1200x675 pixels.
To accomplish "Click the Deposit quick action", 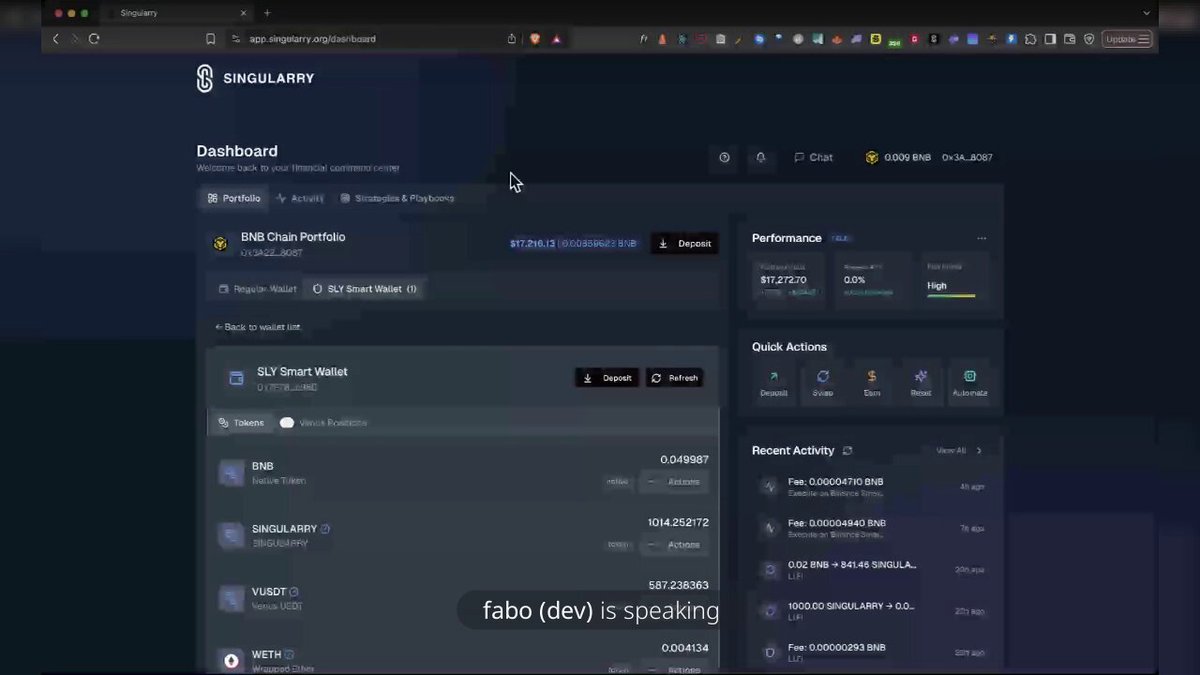I will [774, 383].
